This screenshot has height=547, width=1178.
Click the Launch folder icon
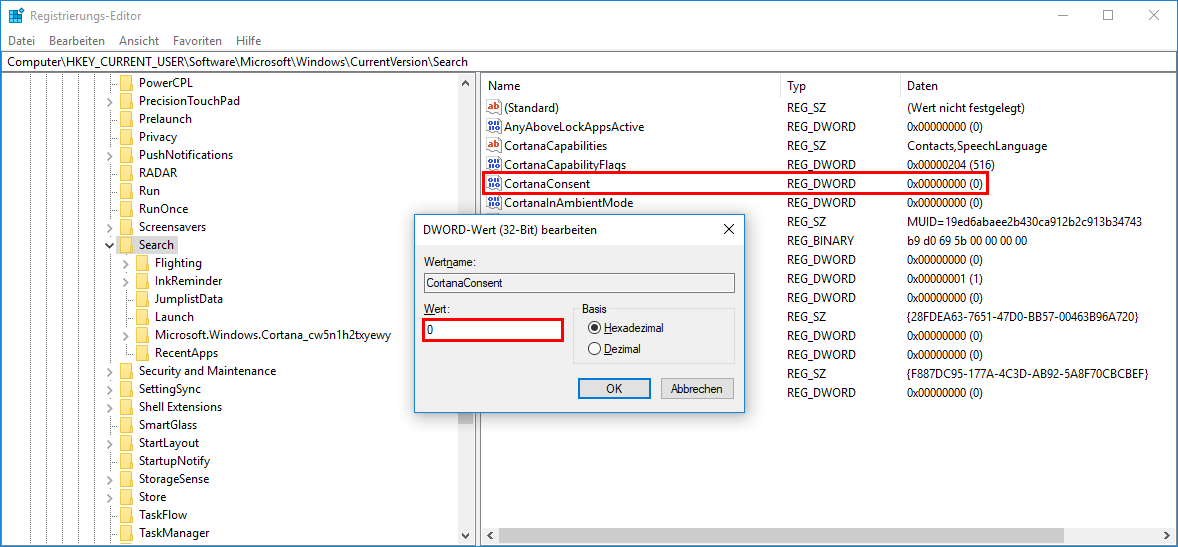pyautogui.click(x=143, y=317)
